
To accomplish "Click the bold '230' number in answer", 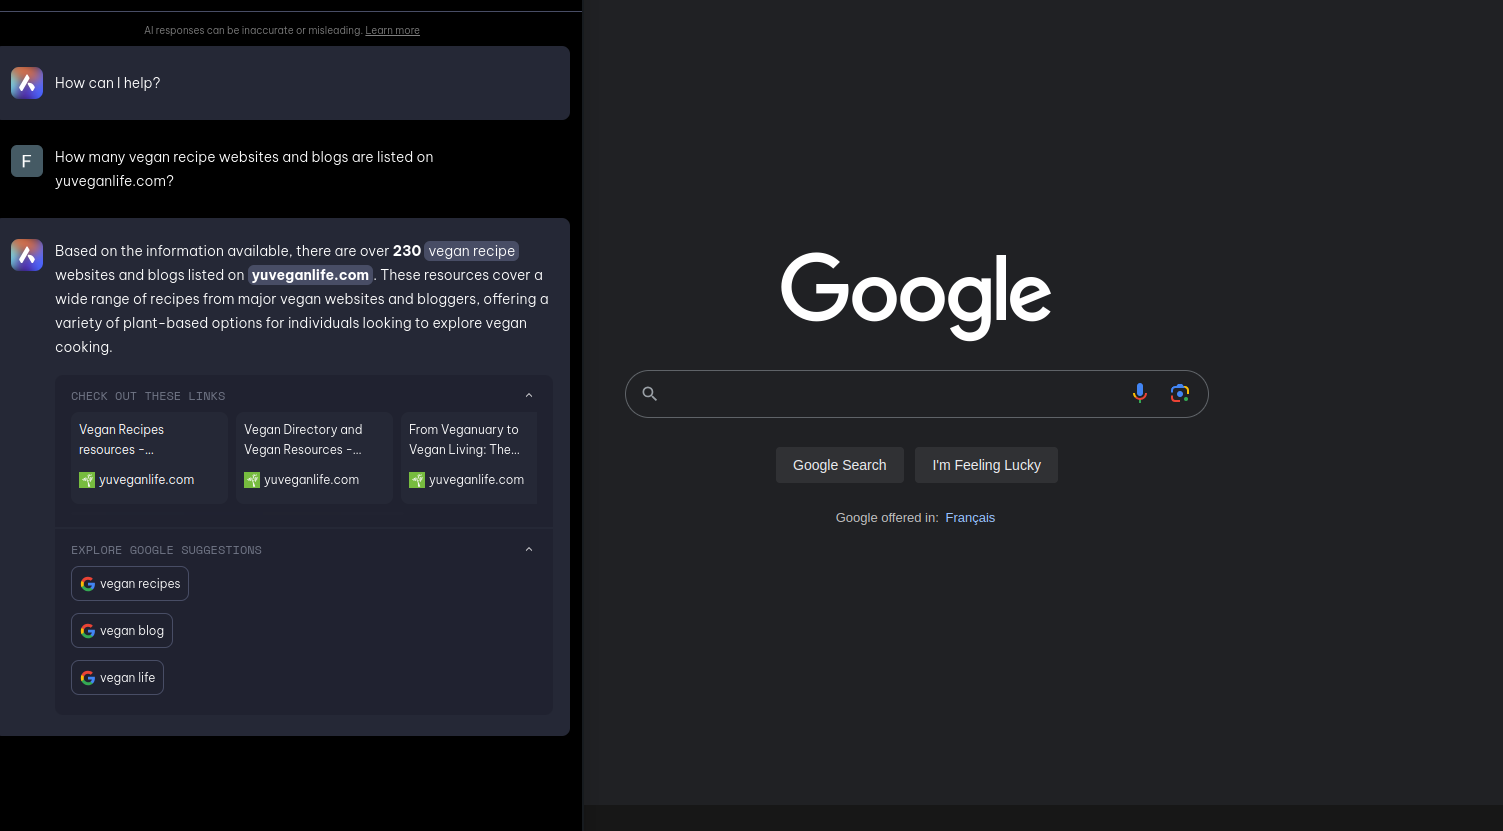I will (x=407, y=251).
